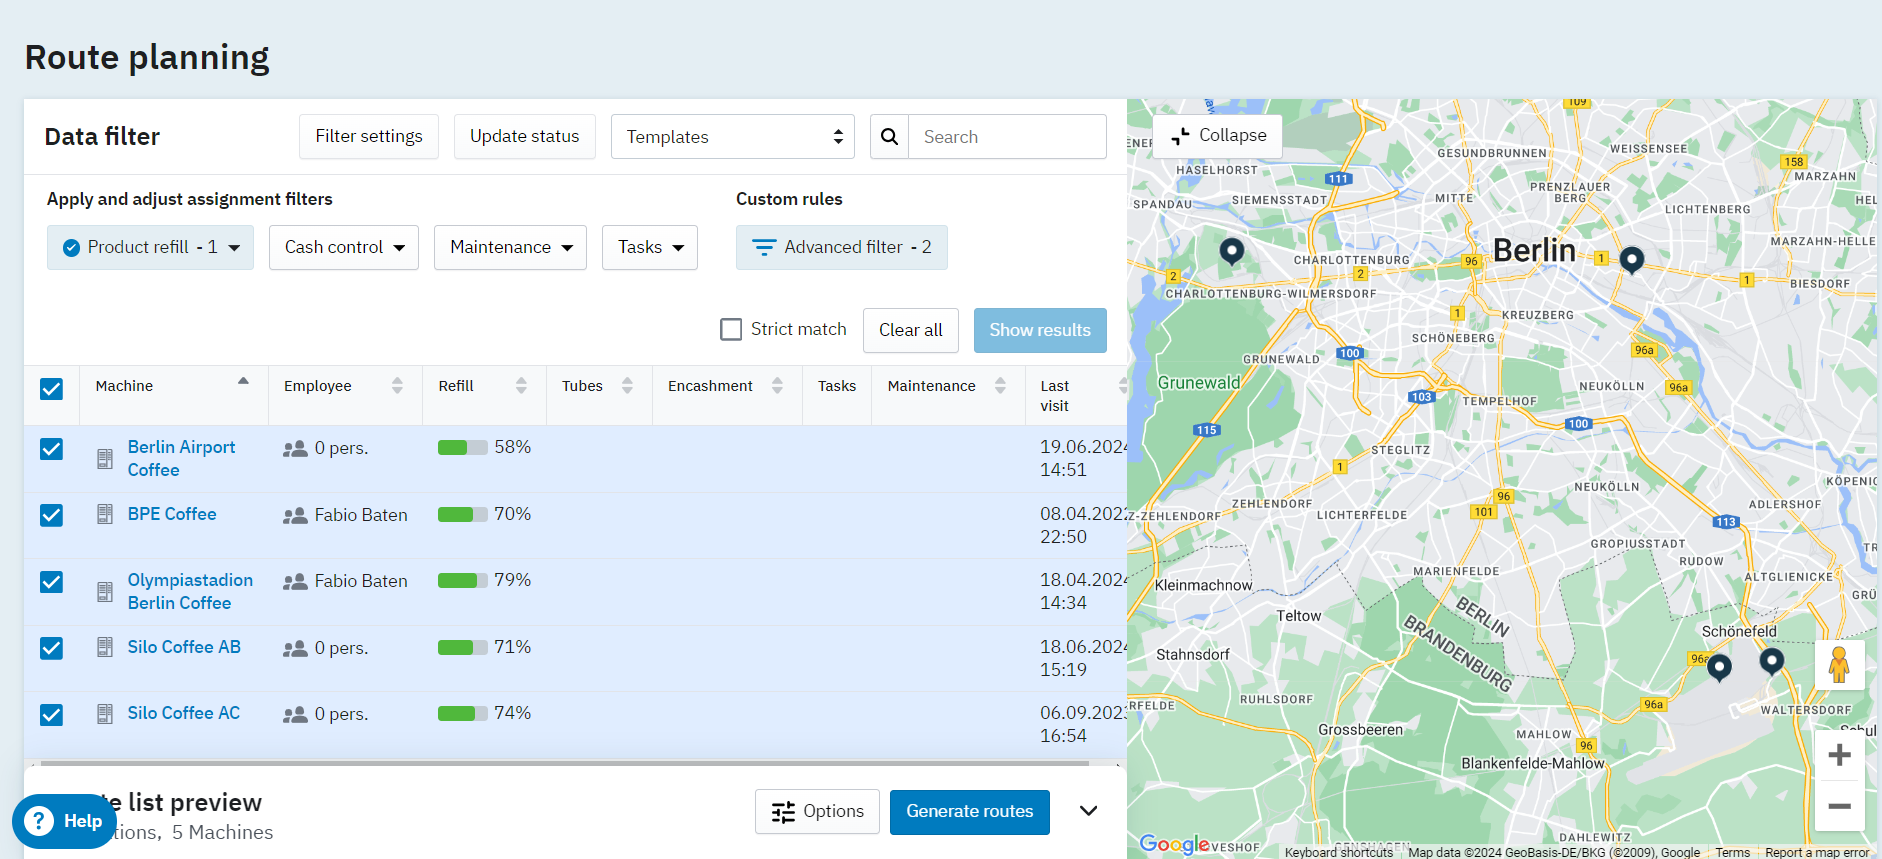This screenshot has height=859, width=1882.
Task: Sort table by Tubes column
Action: (627, 386)
